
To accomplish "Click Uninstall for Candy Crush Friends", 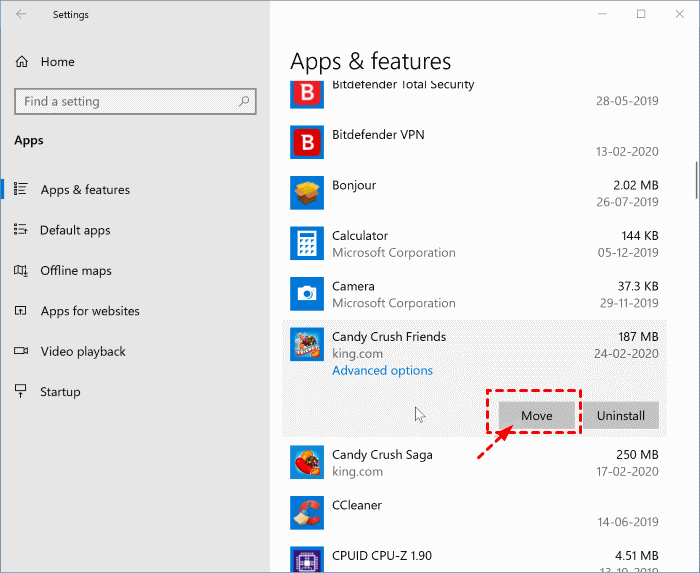I will pos(621,415).
